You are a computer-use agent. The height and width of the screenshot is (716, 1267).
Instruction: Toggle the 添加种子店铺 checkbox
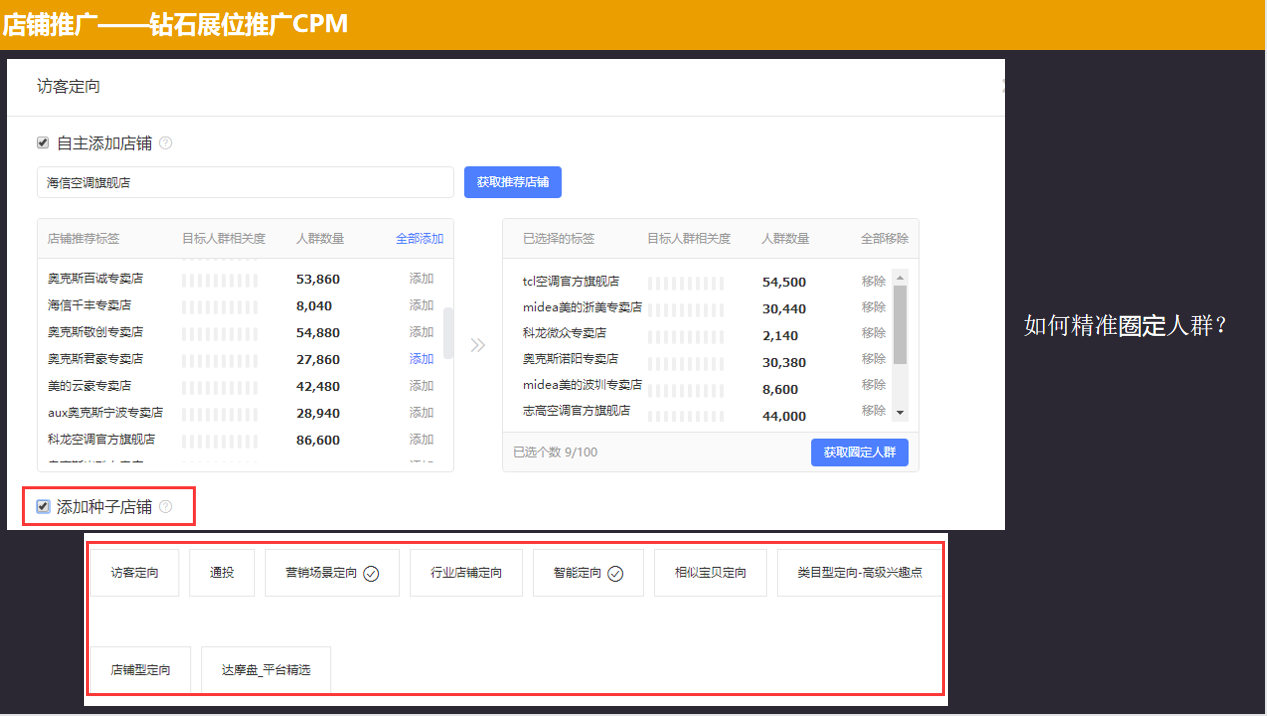click(x=43, y=507)
